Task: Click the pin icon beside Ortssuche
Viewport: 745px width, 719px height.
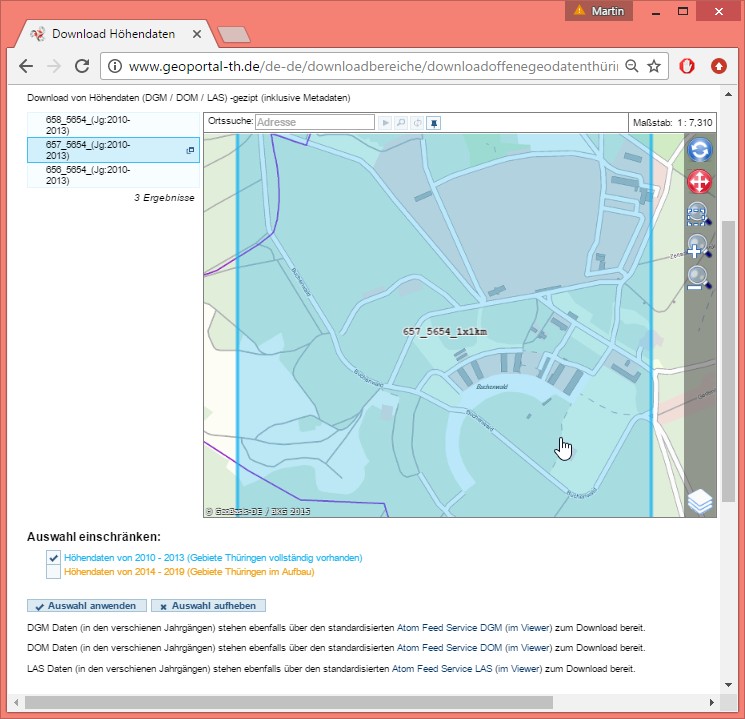Action: [x=433, y=122]
